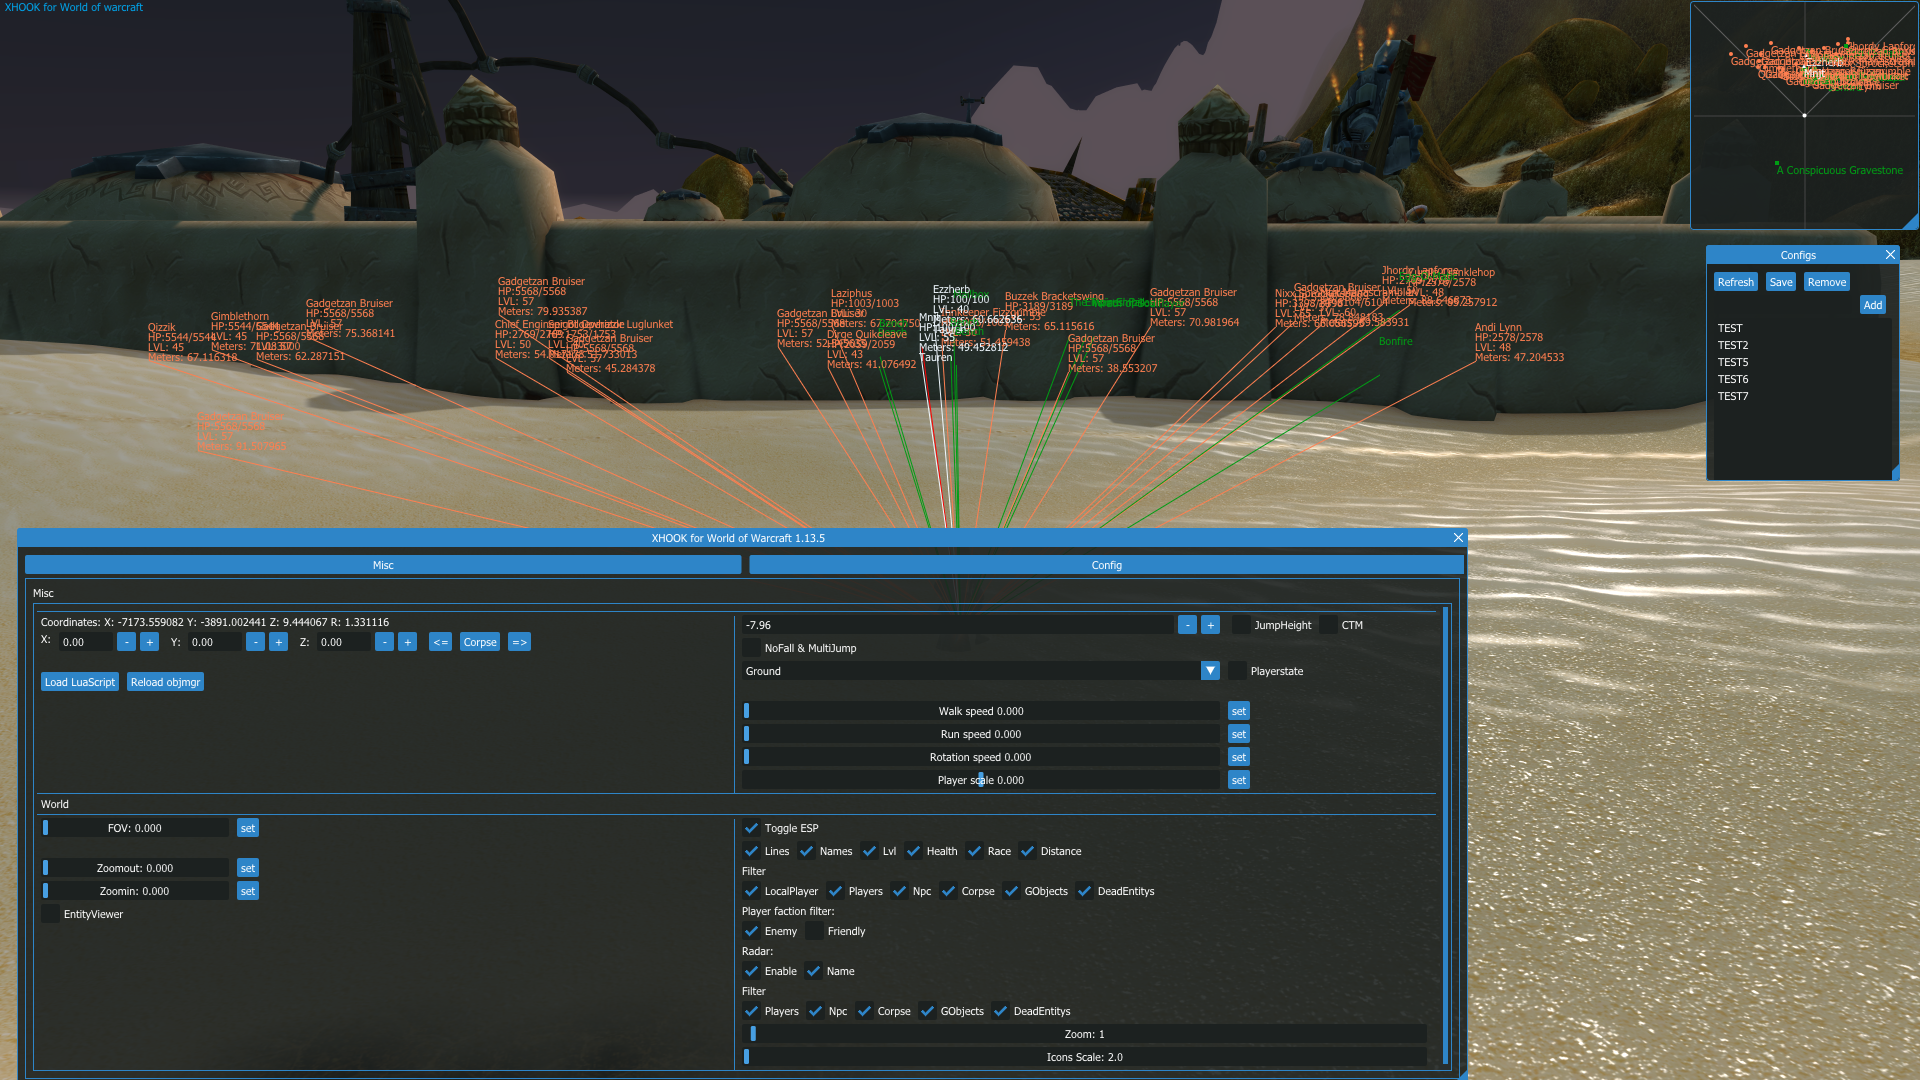Select the TEST5 config entry
Viewport: 1920px width, 1080px height.
pyautogui.click(x=1733, y=362)
